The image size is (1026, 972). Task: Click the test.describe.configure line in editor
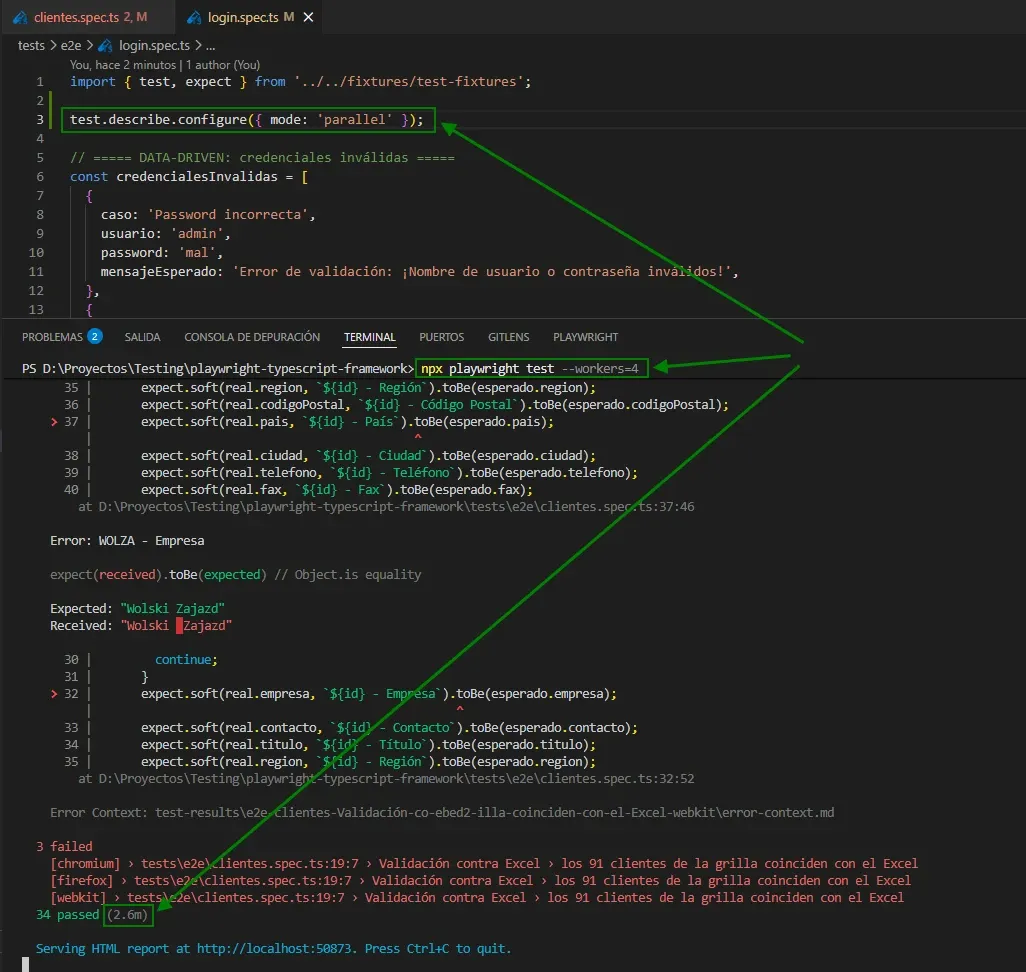click(247, 120)
